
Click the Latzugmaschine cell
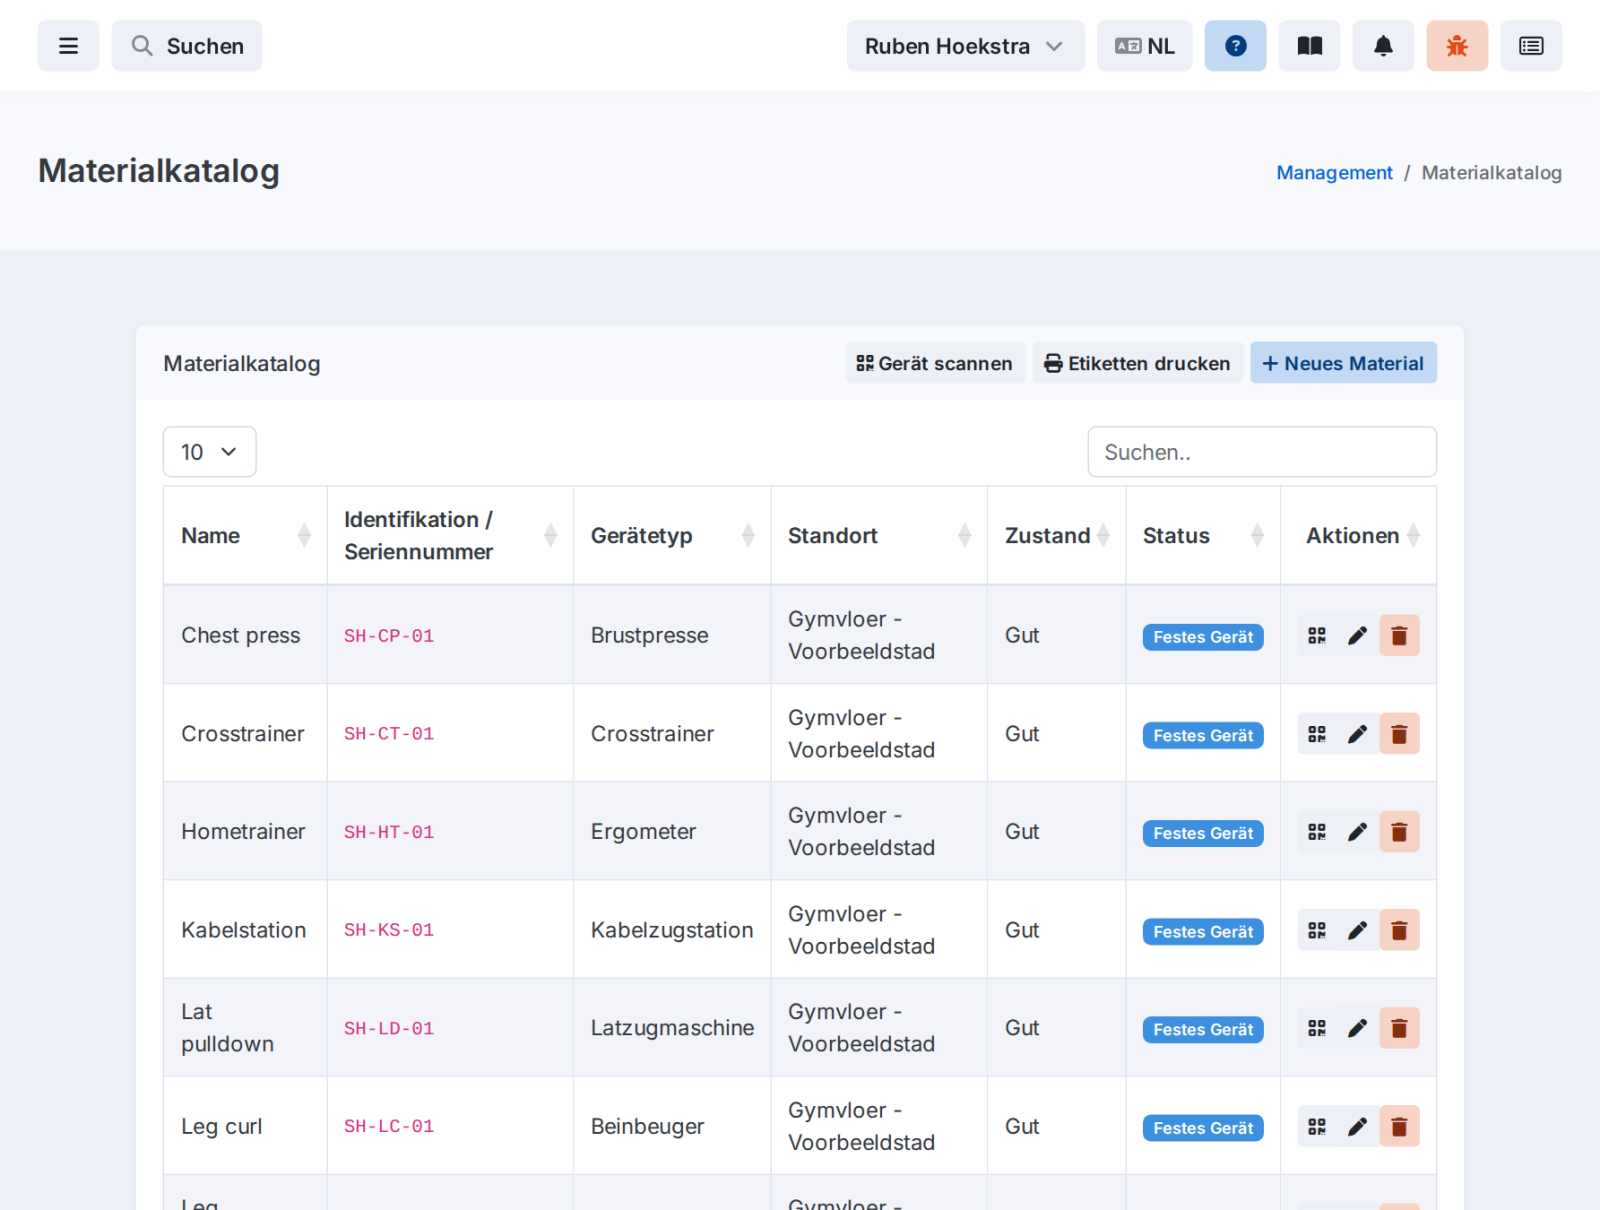pos(672,1028)
